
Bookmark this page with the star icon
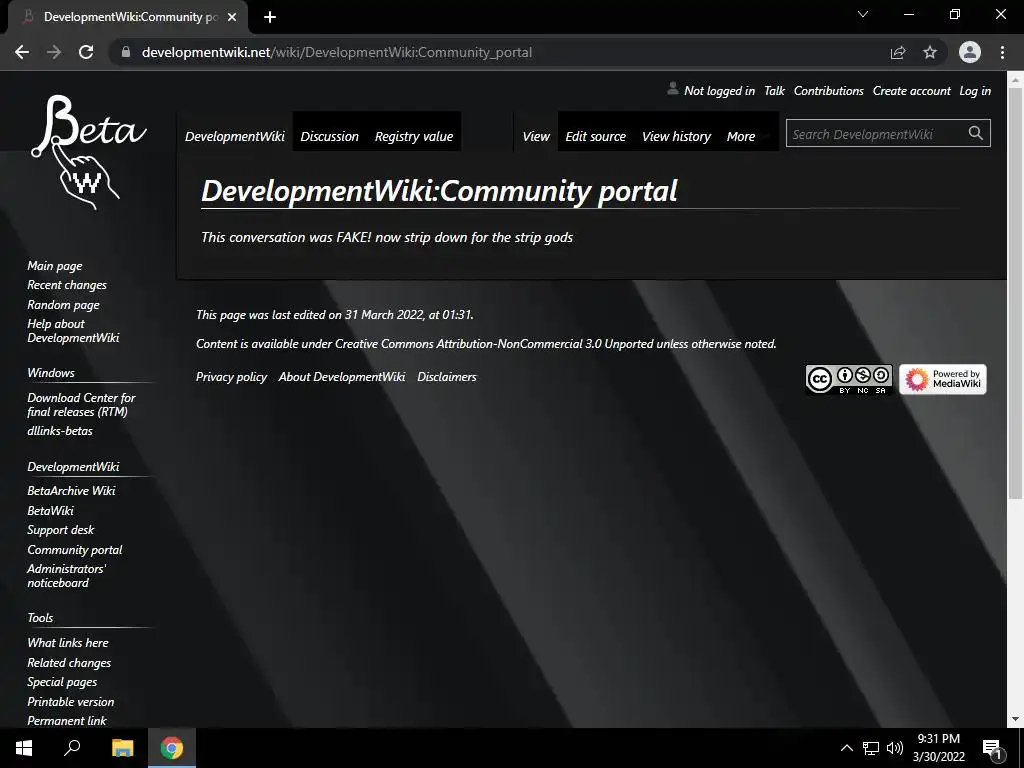(930, 52)
